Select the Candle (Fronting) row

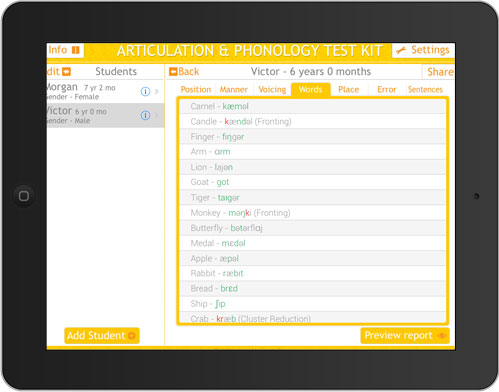coord(313,122)
